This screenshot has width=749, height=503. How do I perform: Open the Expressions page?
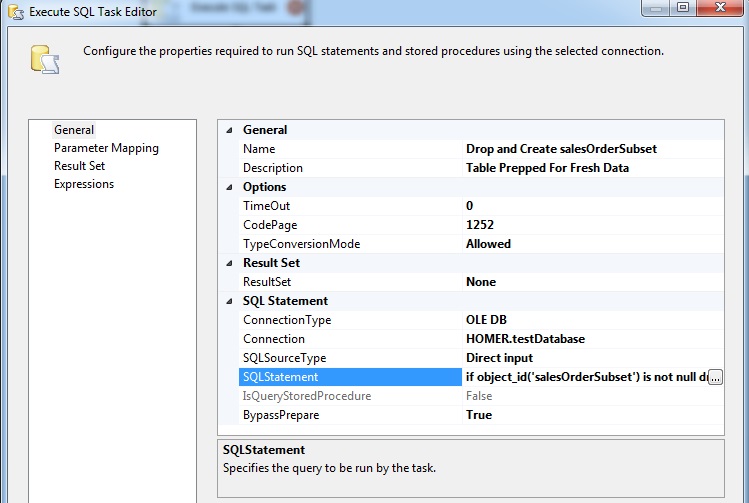coord(84,184)
